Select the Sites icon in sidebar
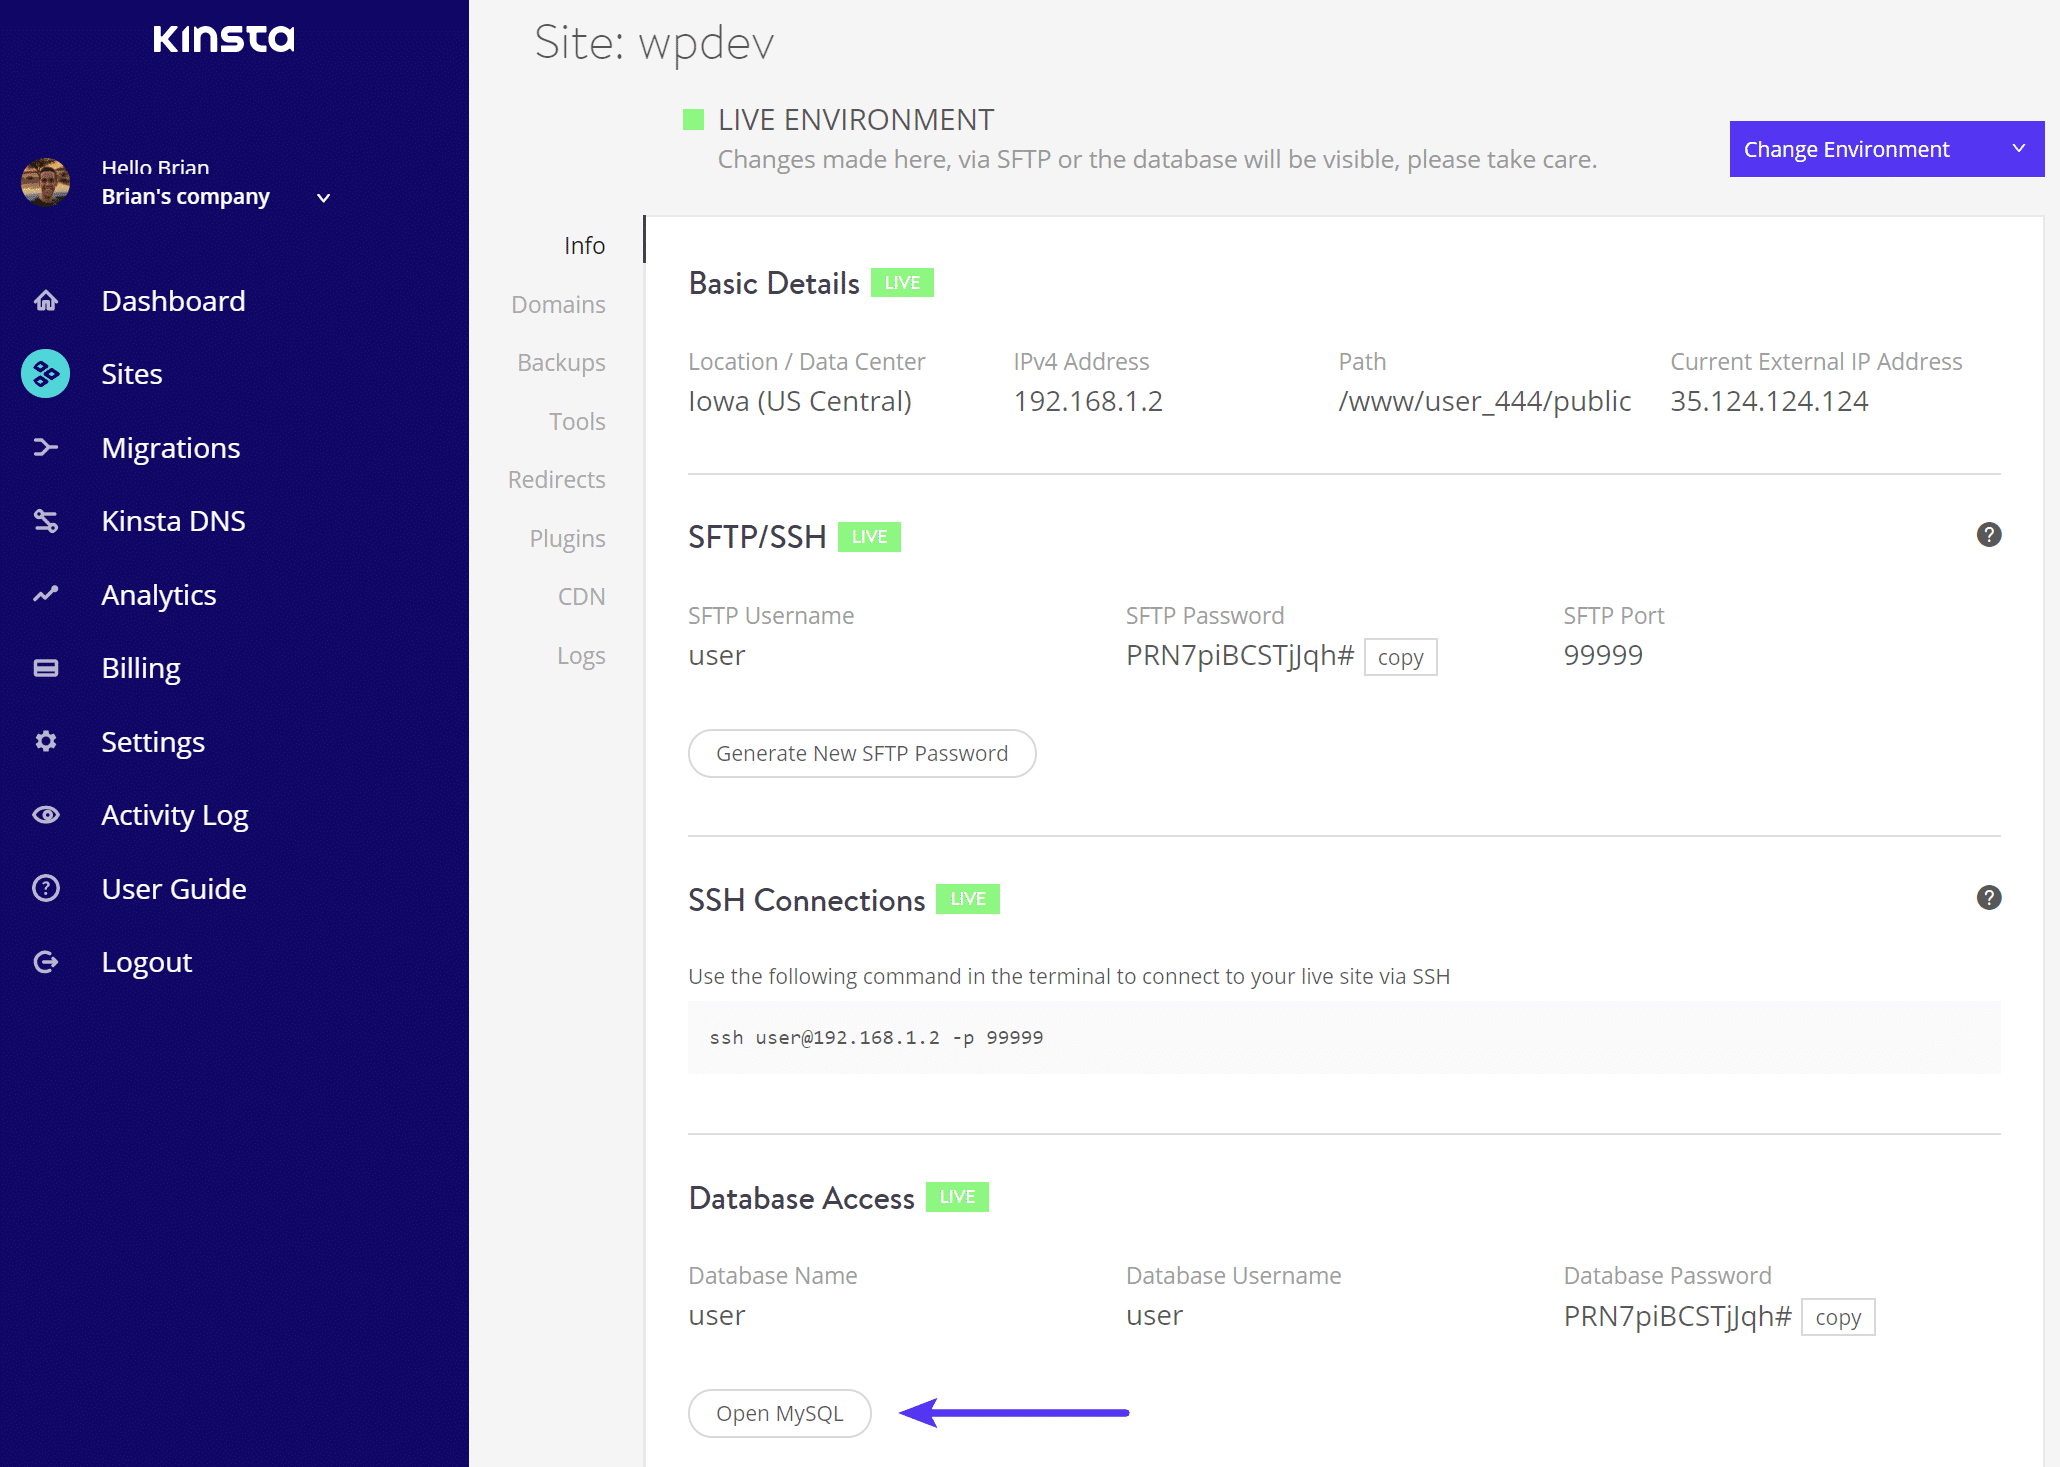The height and width of the screenshot is (1467, 2060). [46, 374]
